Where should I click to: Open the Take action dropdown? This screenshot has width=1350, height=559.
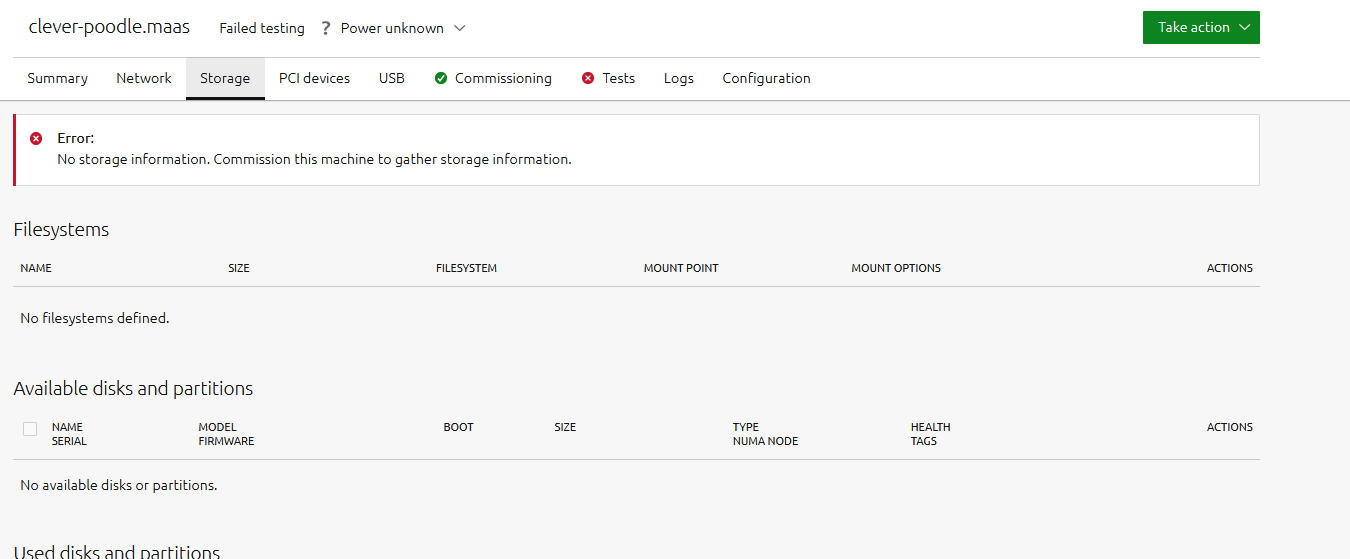1200,28
